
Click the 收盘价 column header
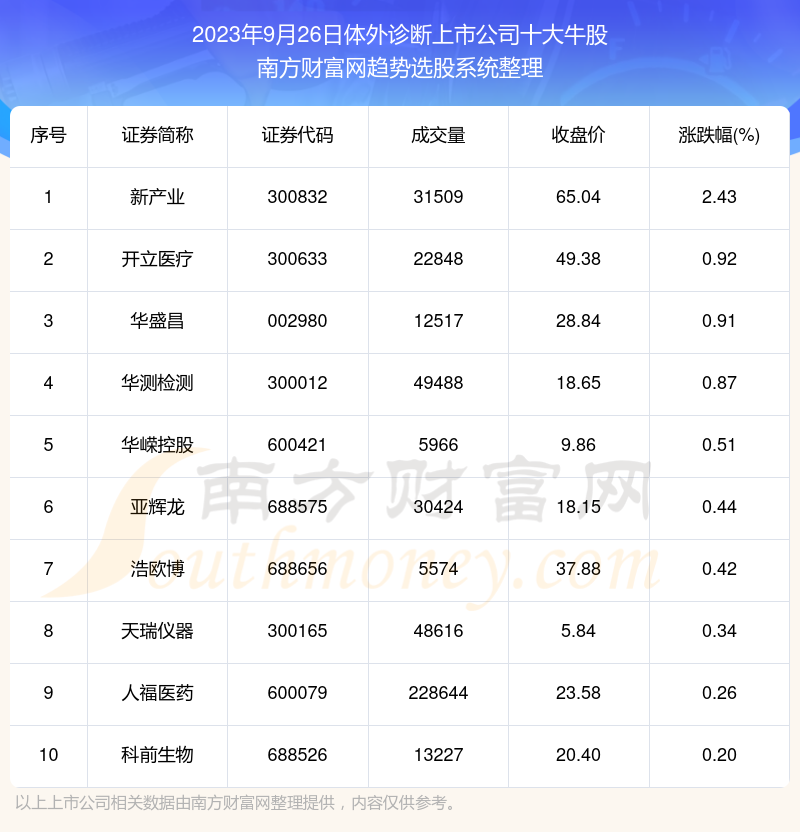point(578,135)
